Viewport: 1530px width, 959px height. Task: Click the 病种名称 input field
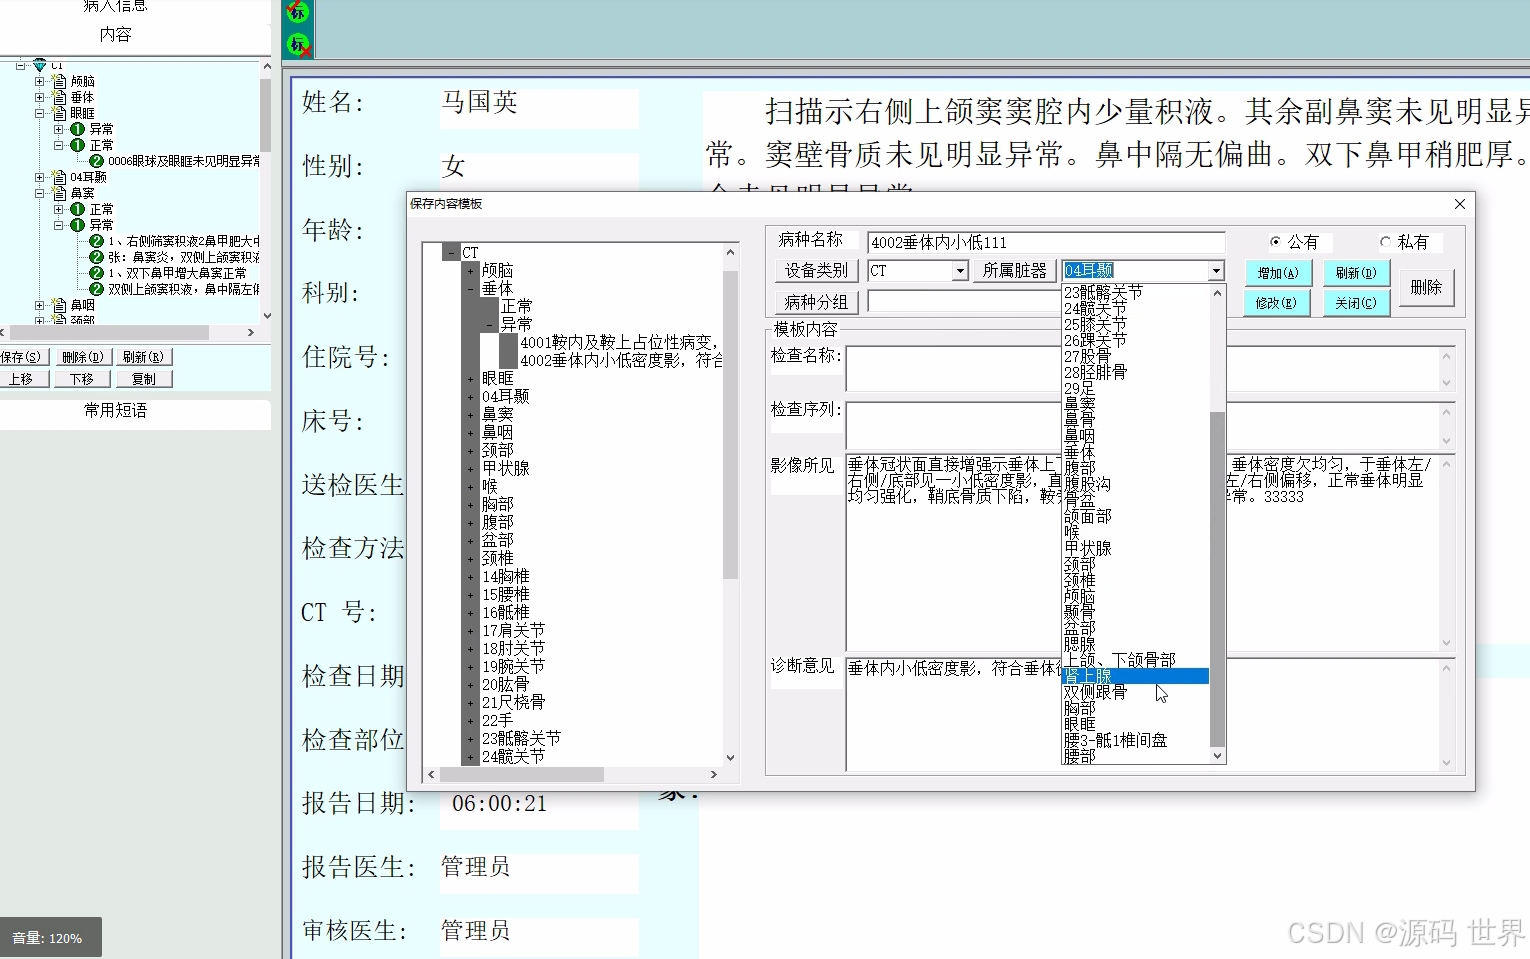click(1046, 242)
